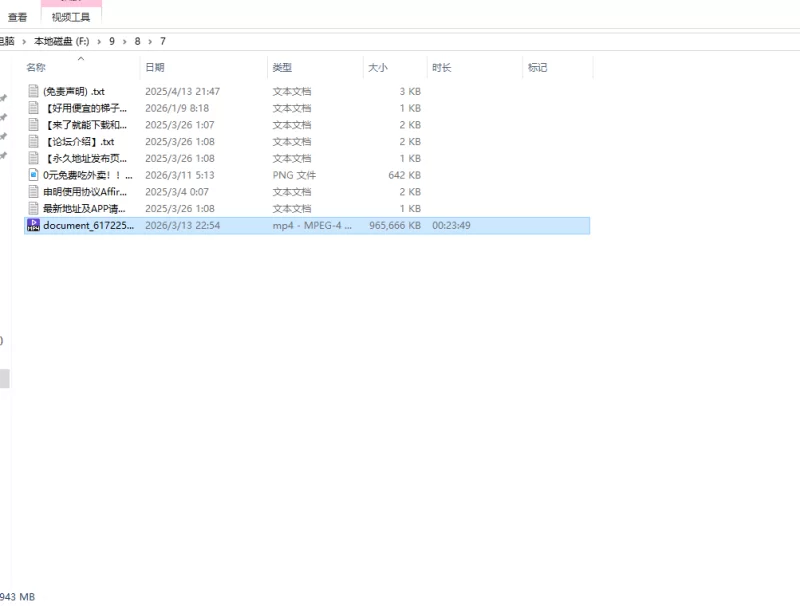Select the document_617225 mp4 video icon
This screenshot has width=800, height=606.
(33, 226)
